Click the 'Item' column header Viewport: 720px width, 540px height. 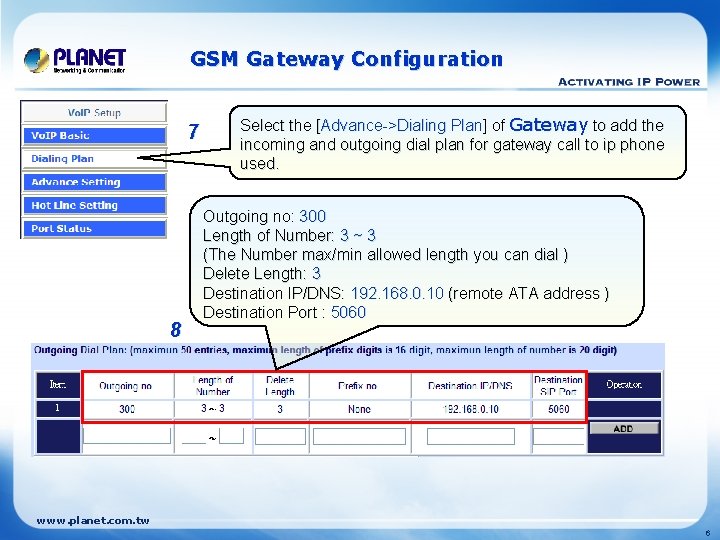pyautogui.click(x=58, y=385)
